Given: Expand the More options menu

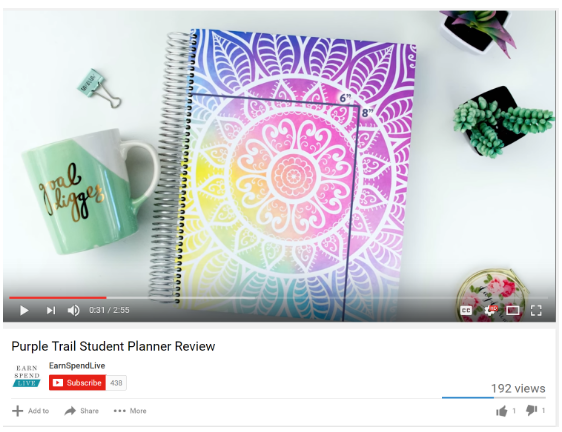Looking at the screenshot, I should [130, 411].
